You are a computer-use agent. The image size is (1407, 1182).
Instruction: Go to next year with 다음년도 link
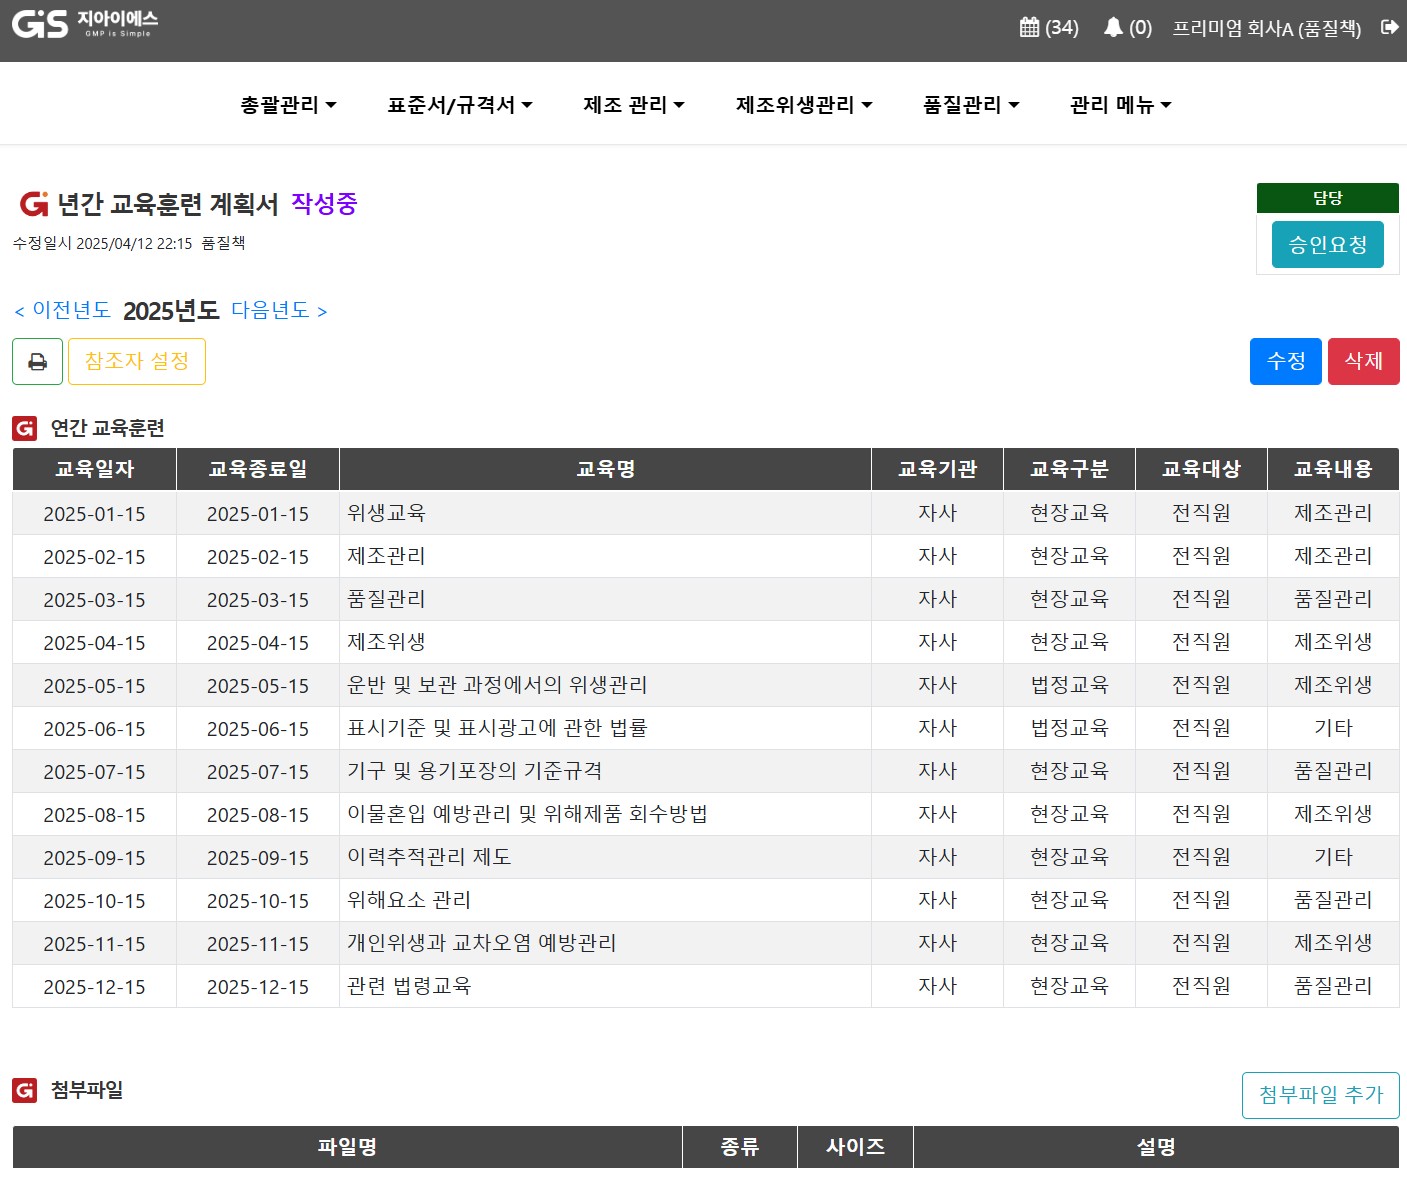[x=279, y=311]
